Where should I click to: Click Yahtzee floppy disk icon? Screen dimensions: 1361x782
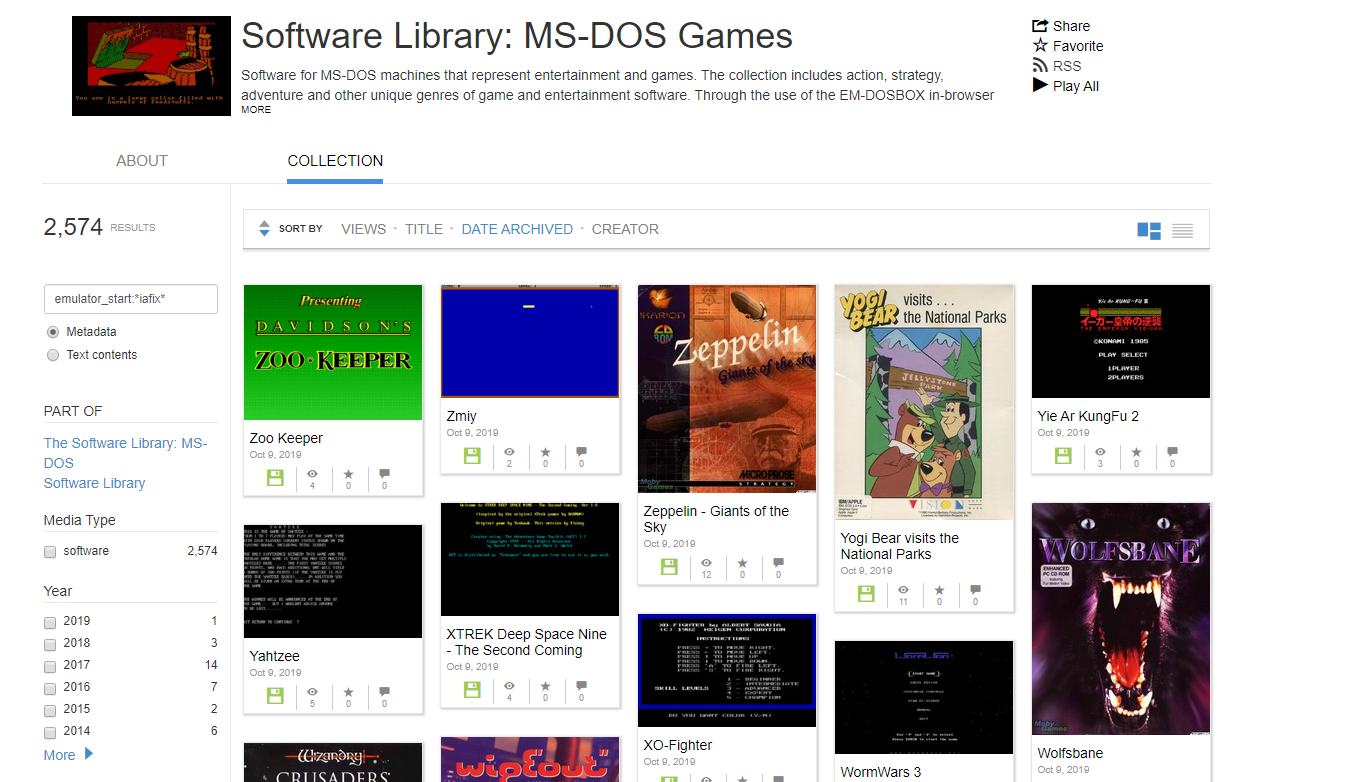tap(276, 695)
